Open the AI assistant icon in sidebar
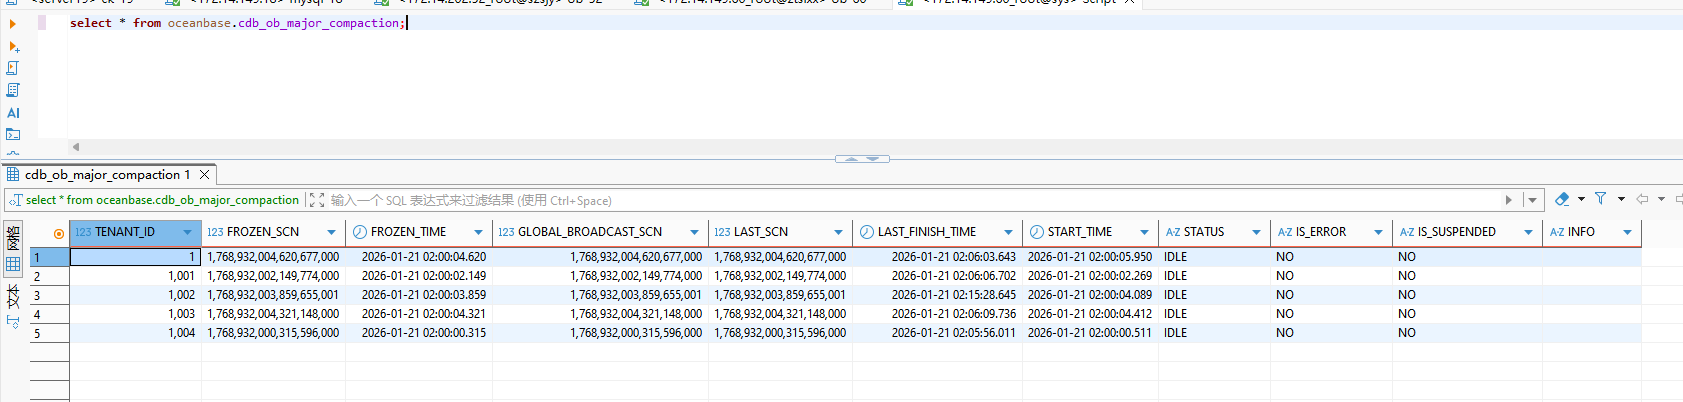Viewport: 1683px width, 402px height. (13, 113)
